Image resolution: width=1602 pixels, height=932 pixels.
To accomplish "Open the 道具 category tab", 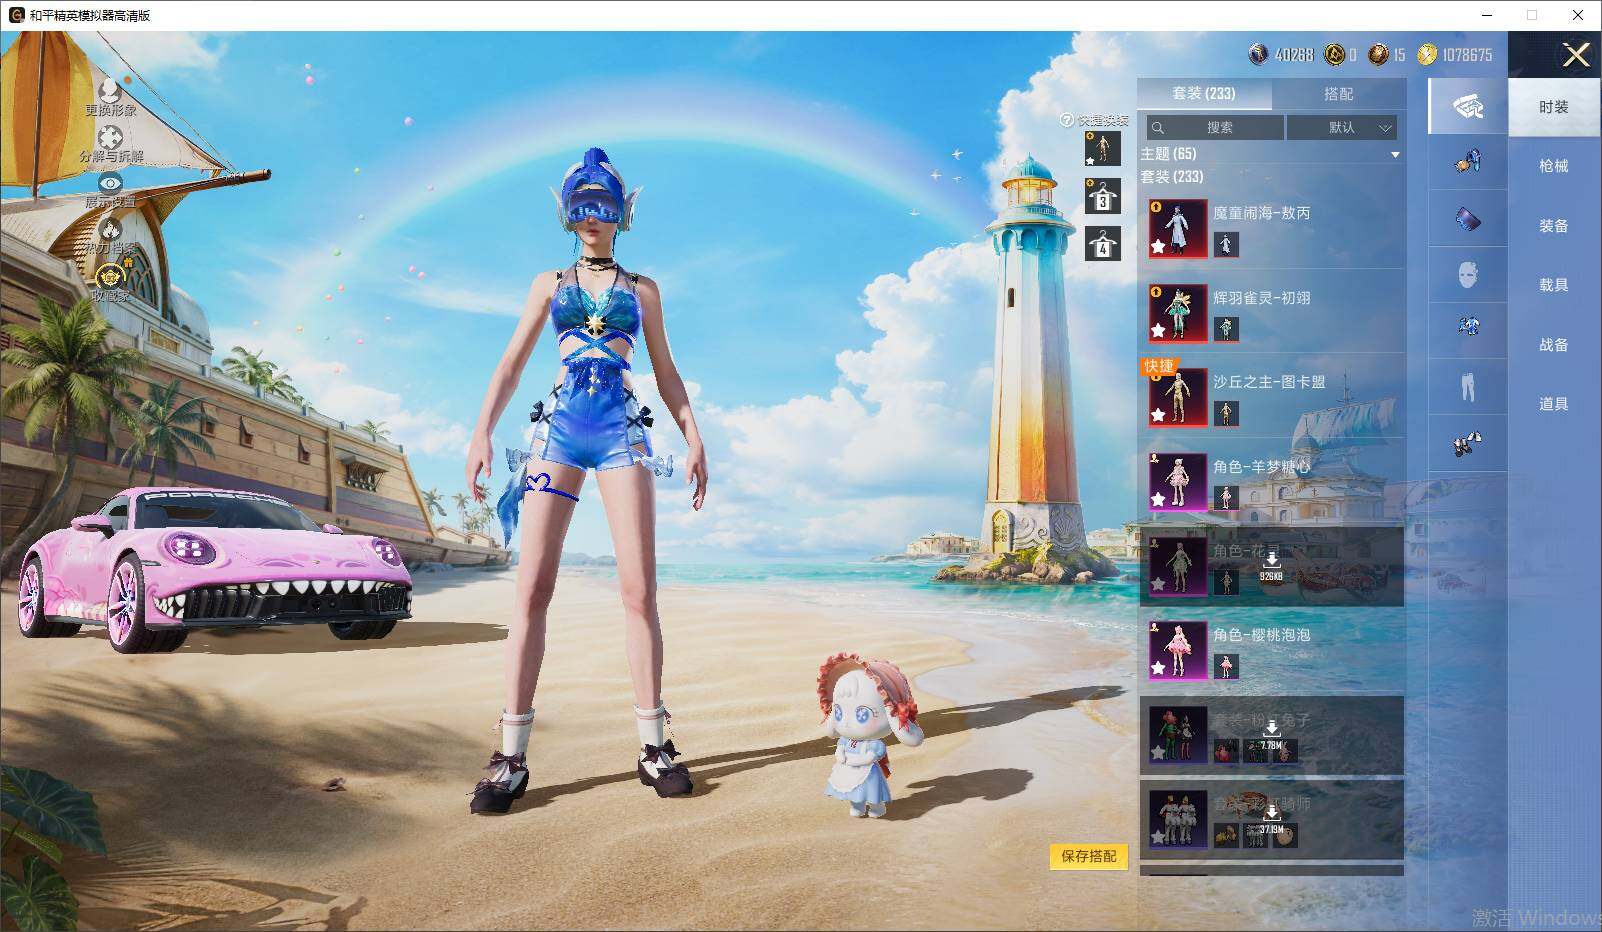I will (x=1554, y=404).
